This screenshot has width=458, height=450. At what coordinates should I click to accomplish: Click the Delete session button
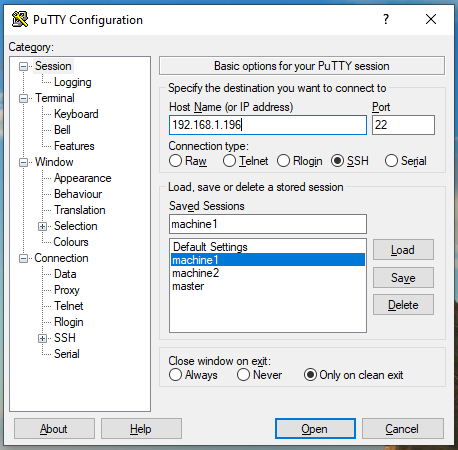[x=403, y=304]
